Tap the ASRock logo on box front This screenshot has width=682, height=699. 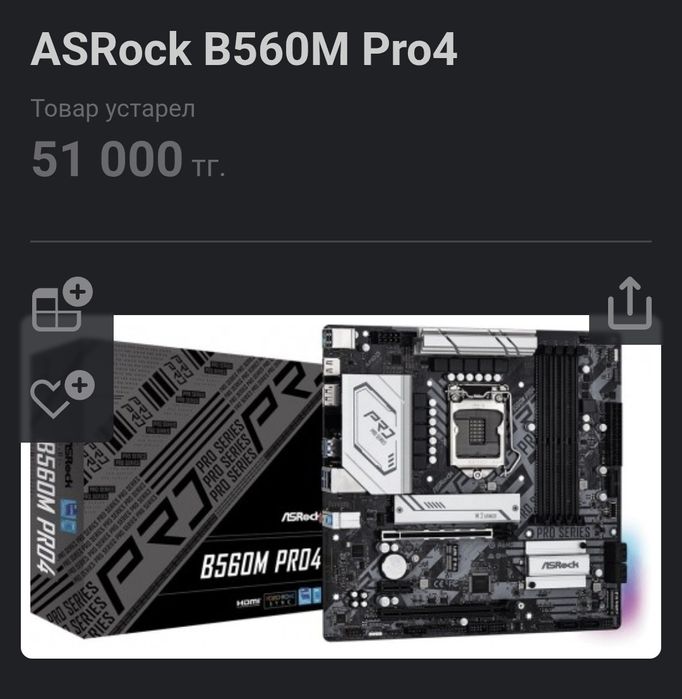pos(301,517)
